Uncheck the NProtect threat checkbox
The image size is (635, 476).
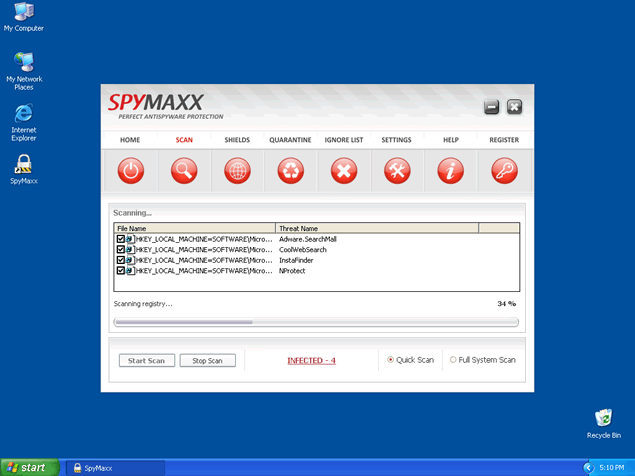[121, 271]
